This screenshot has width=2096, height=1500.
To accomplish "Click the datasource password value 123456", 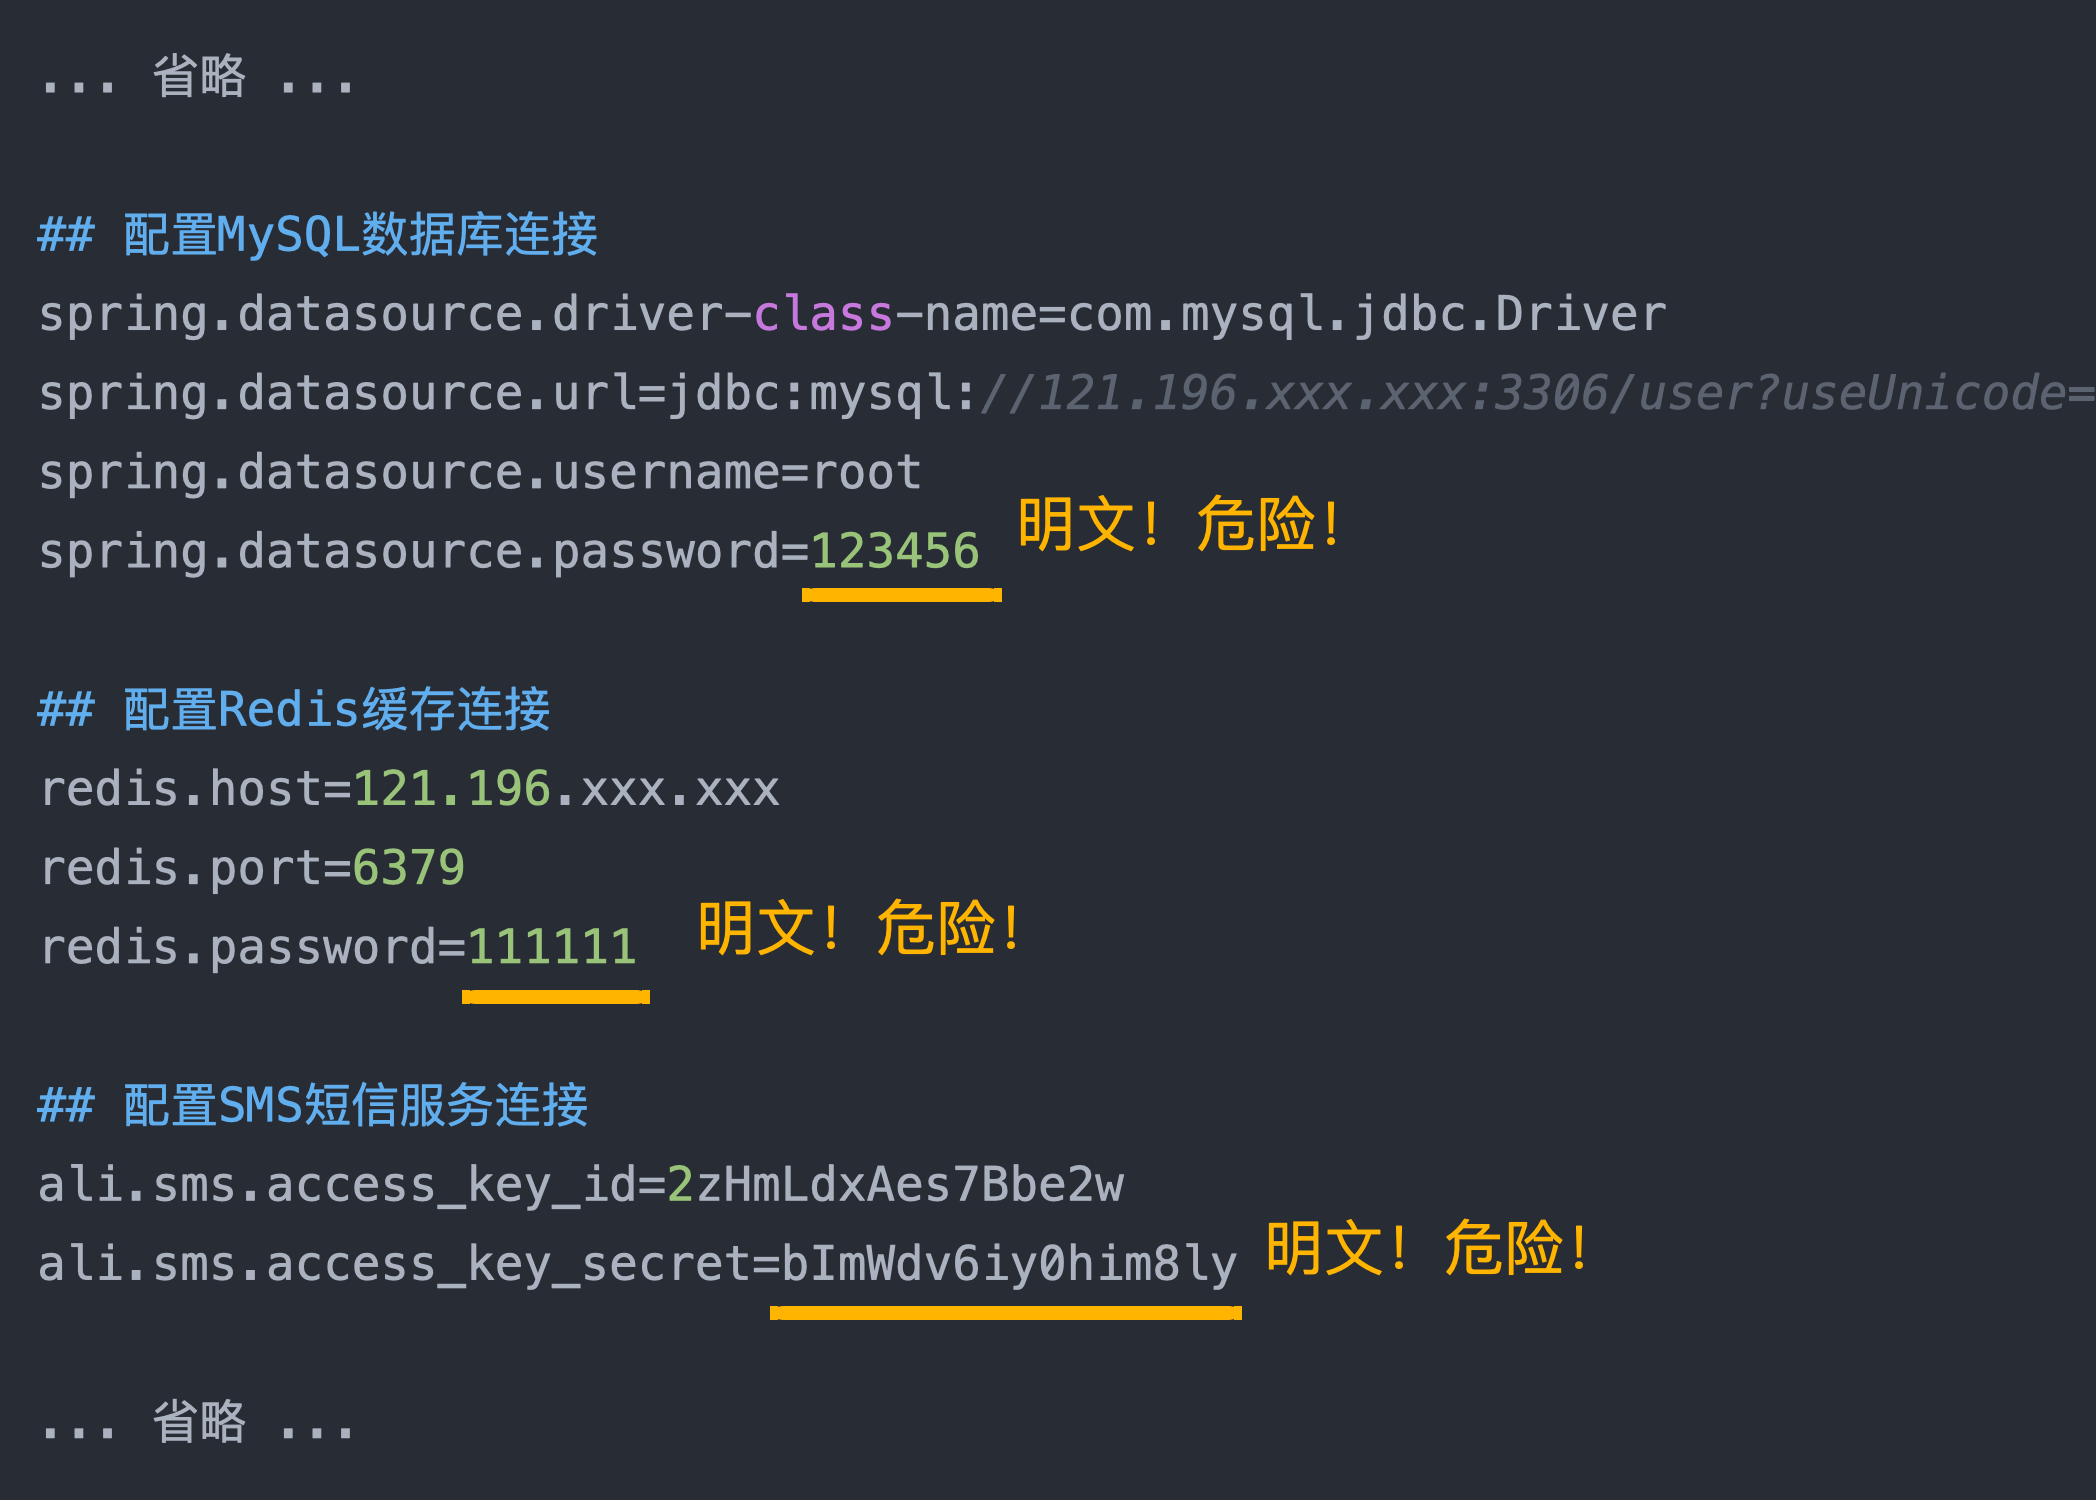I will [894, 551].
